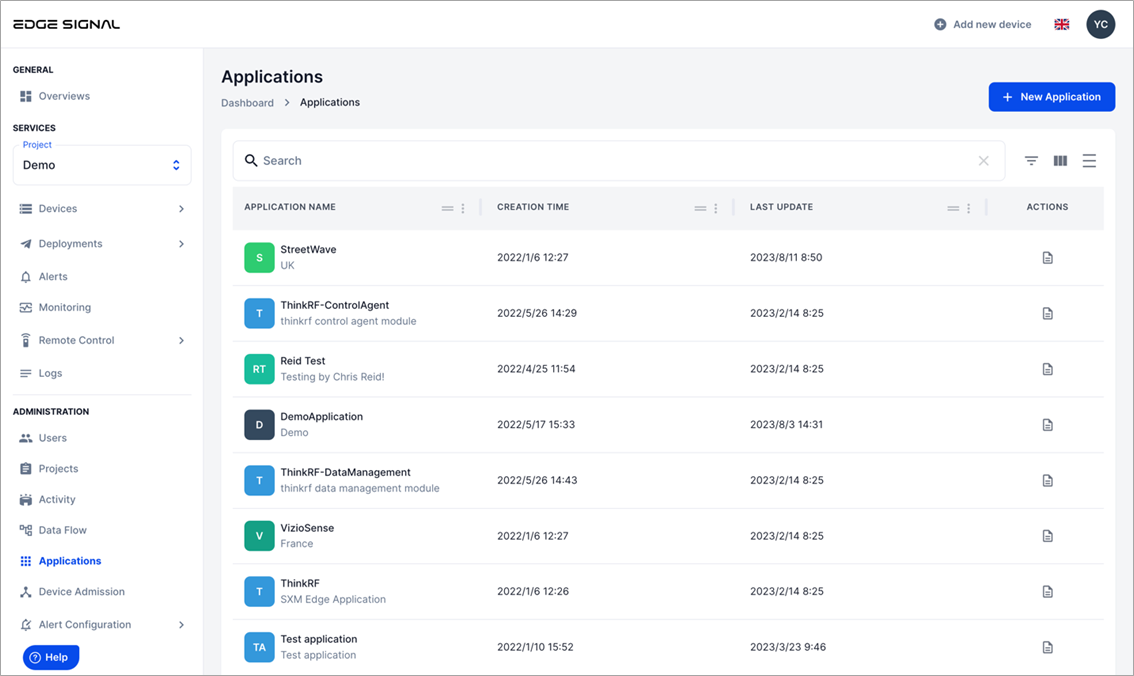The image size is (1134, 676).
Task: Click the 'Testing by Chris Reid!' description
Action: (x=333, y=377)
